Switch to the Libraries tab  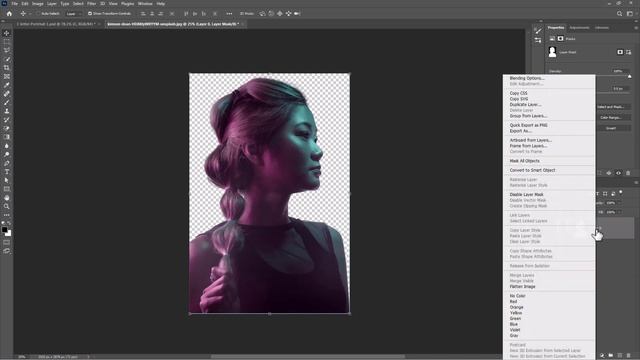click(602, 28)
